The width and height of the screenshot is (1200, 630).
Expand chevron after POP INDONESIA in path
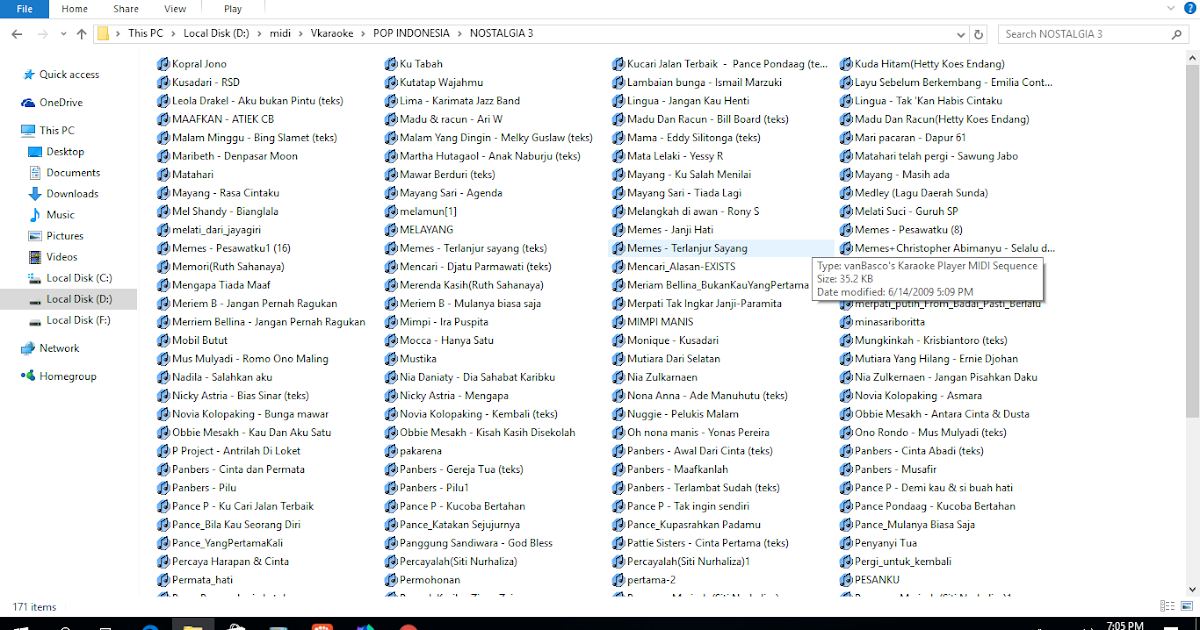[x=459, y=33]
